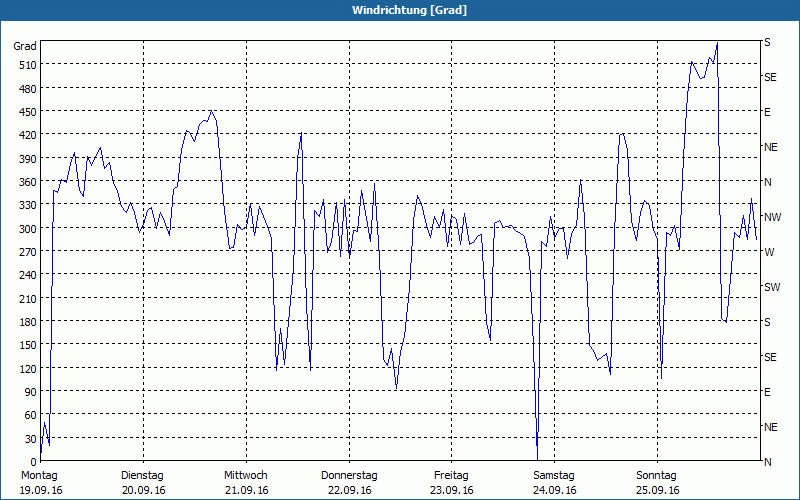
Task: Click the 300 left axis value
Action: pos(28,229)
